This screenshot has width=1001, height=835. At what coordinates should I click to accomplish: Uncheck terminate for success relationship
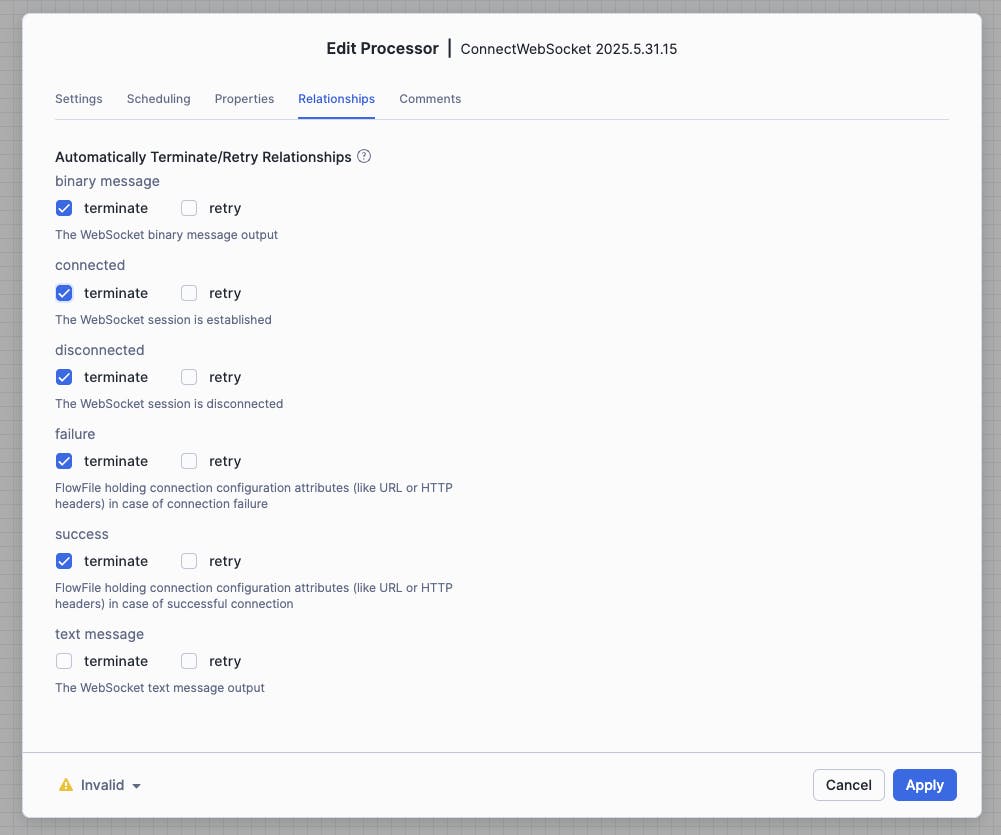click(64, 561)
